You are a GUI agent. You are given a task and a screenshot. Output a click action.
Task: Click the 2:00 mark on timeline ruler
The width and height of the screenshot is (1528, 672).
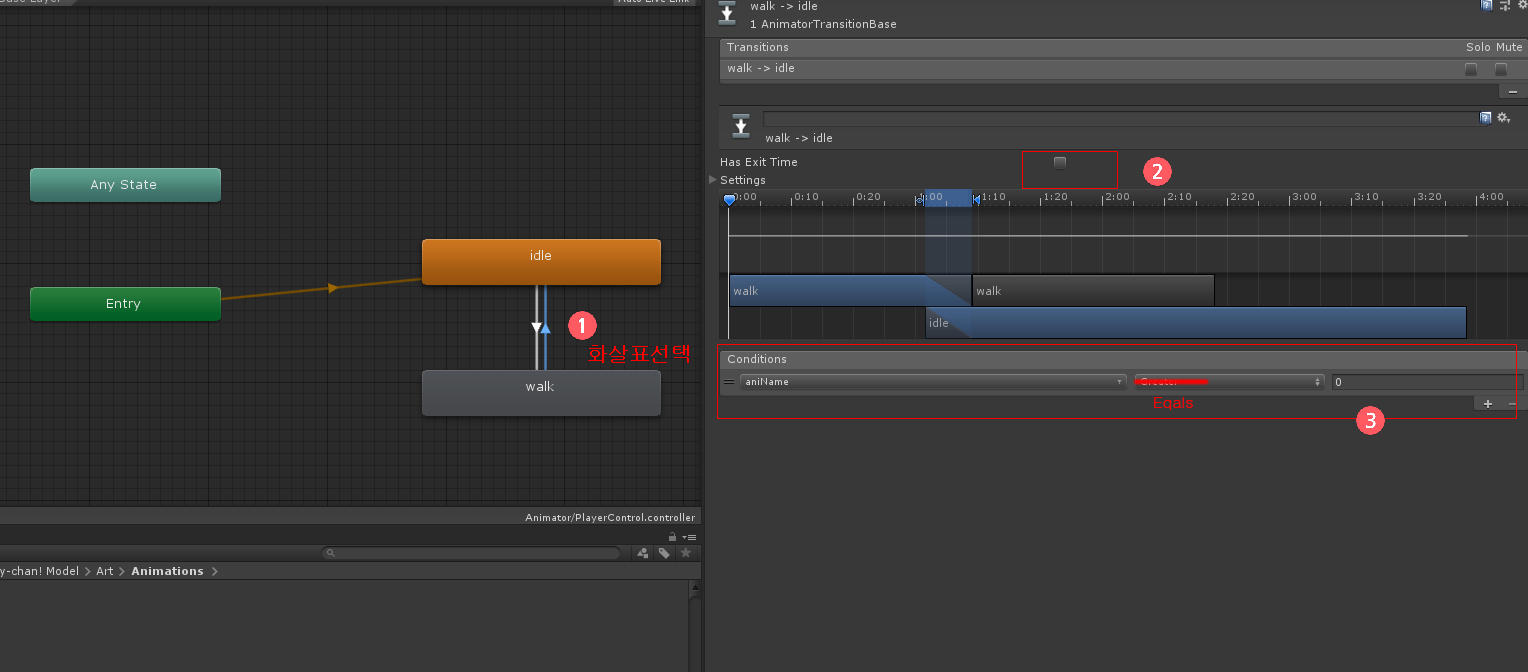[1117, 197]
